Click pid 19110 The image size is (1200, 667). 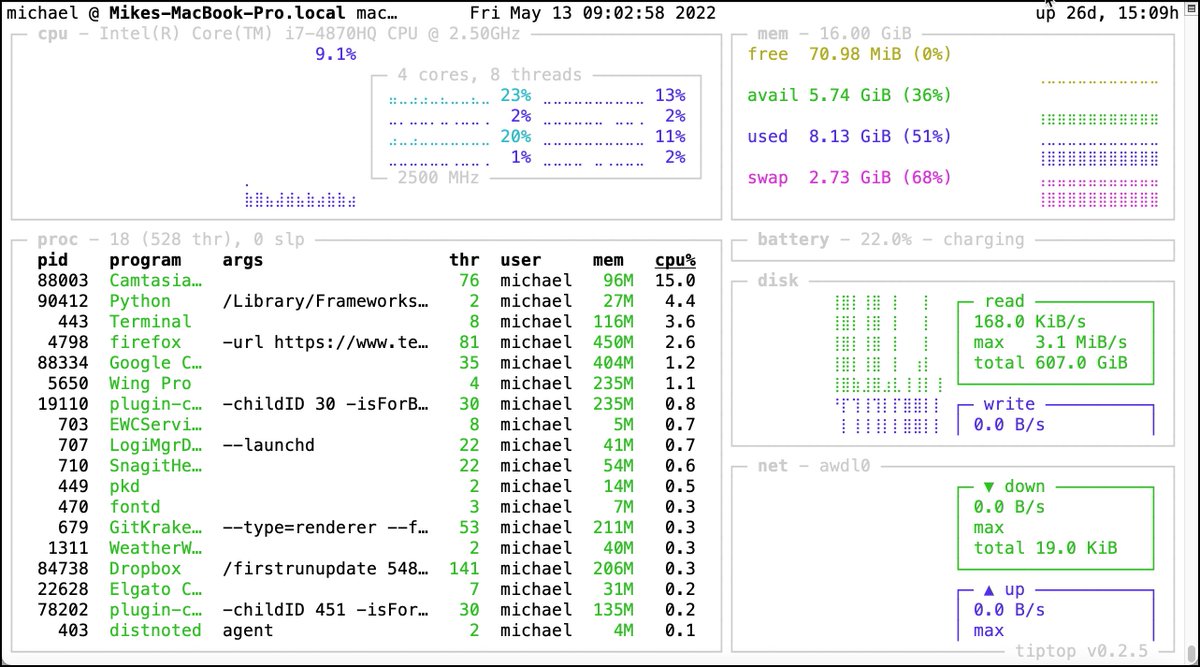(x=63, y=404)
